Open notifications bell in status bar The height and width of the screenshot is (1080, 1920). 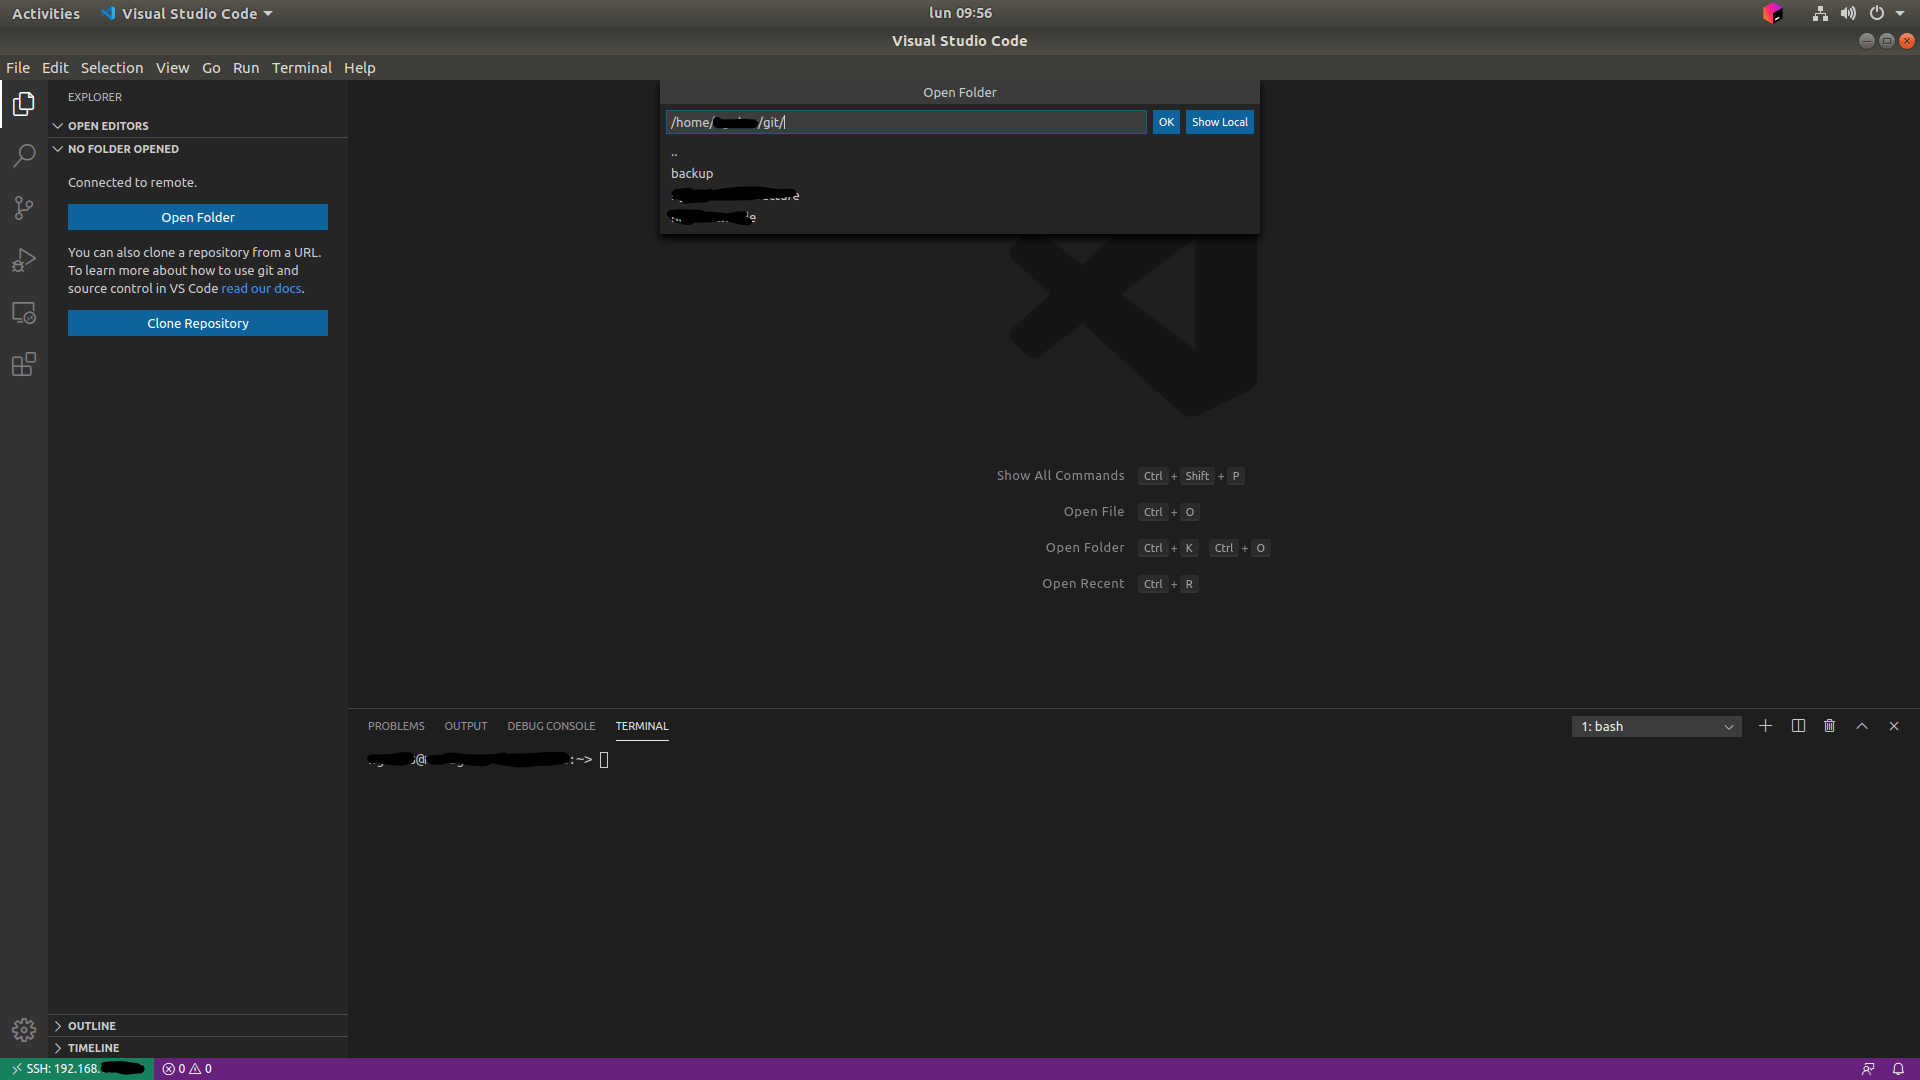[x=1898, y=1069]
